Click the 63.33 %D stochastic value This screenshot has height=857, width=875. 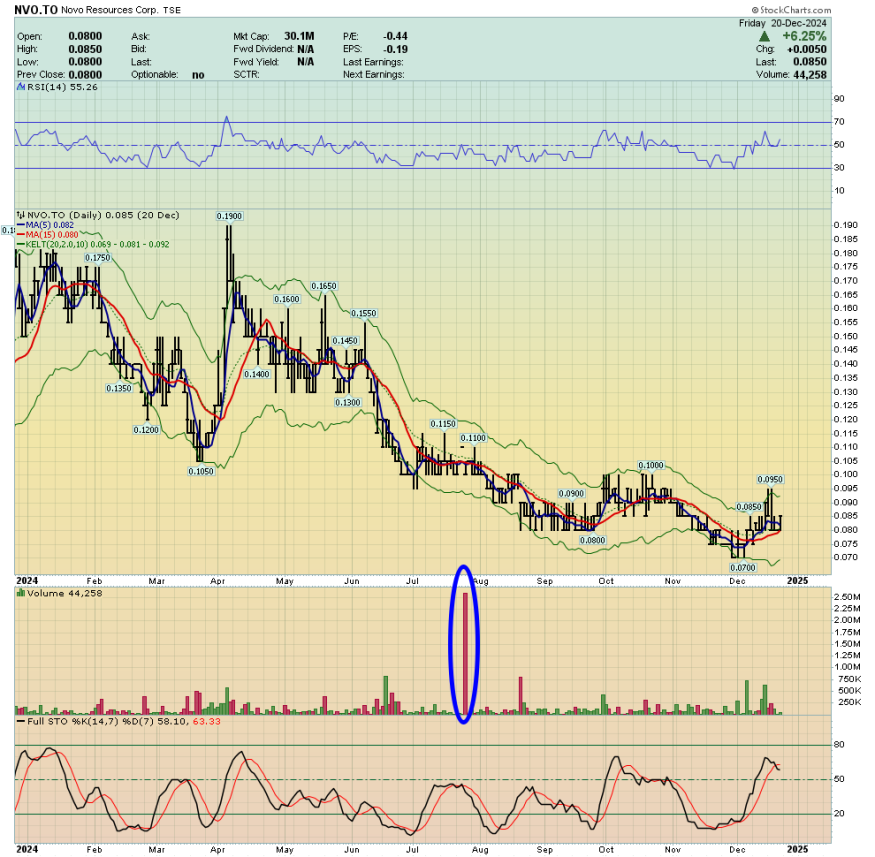(206, 721)
